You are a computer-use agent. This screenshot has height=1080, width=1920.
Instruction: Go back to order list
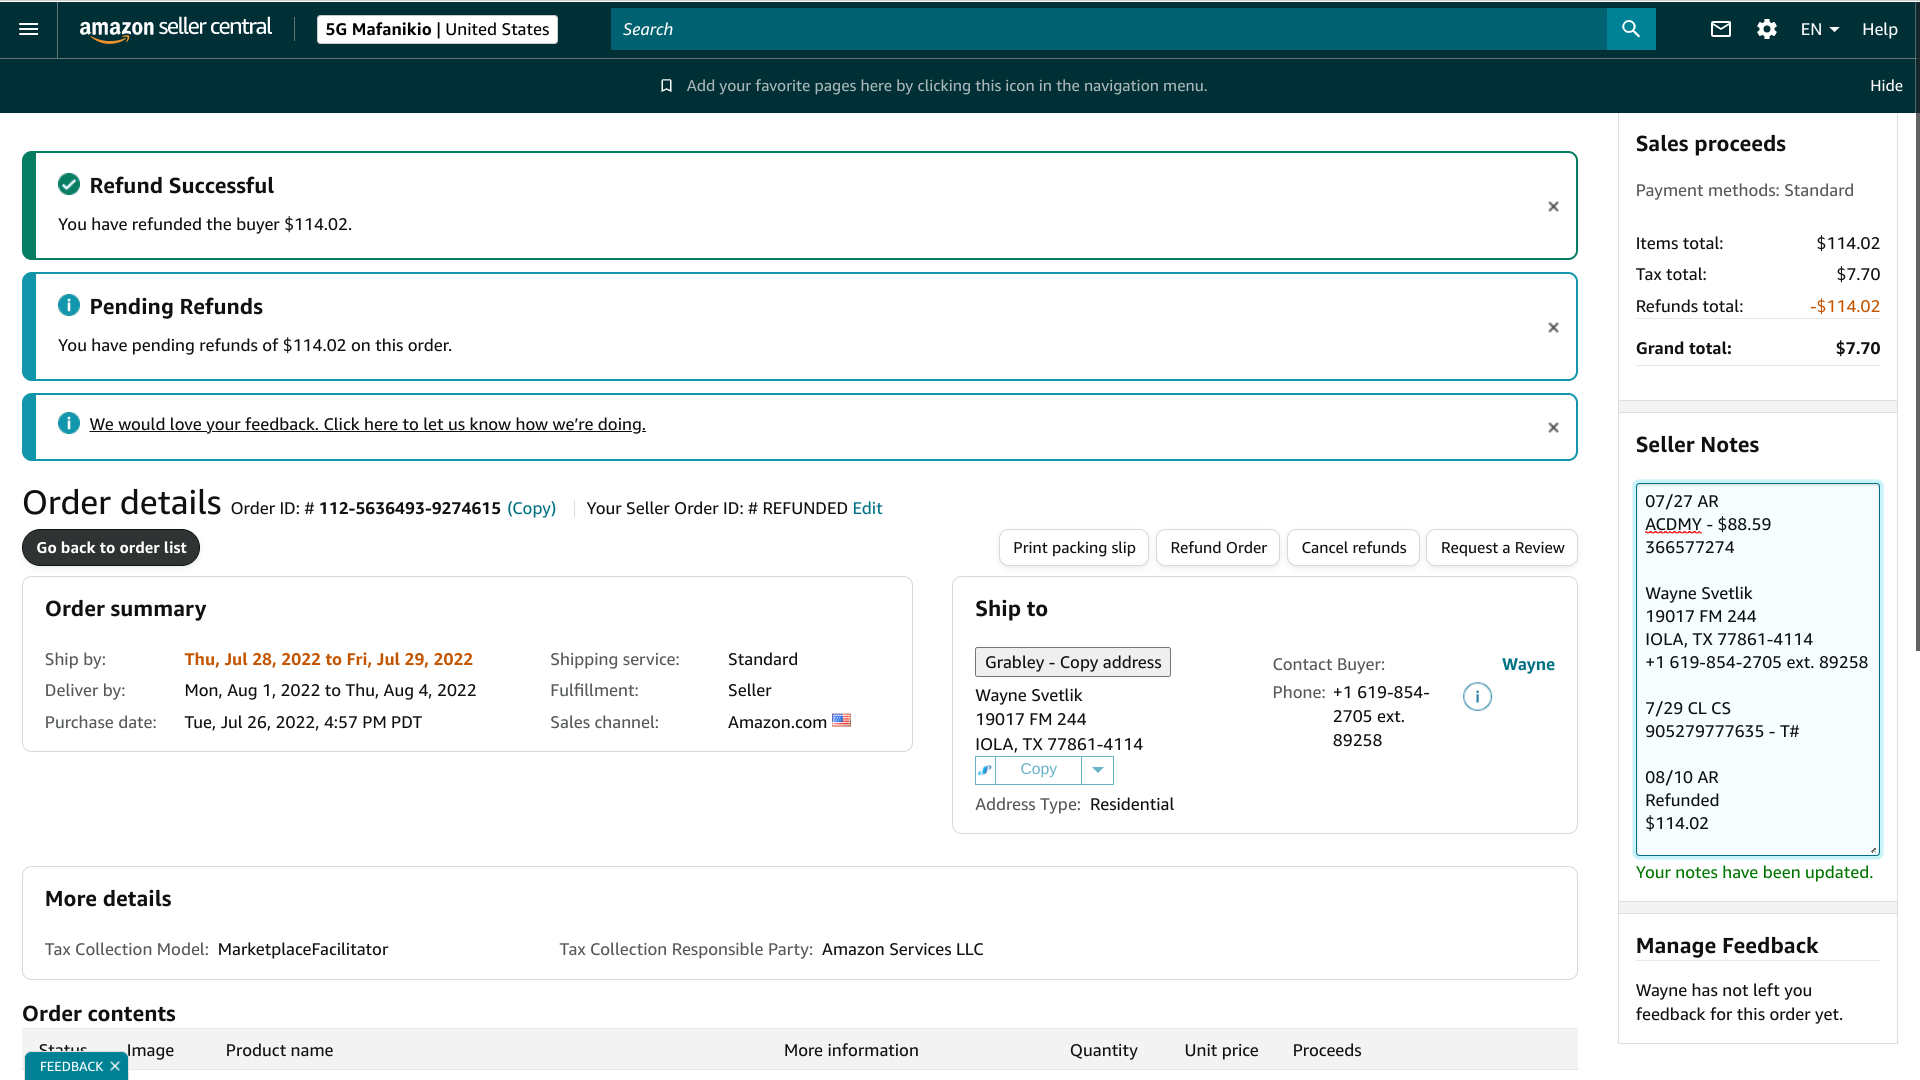tap(111, 548)
